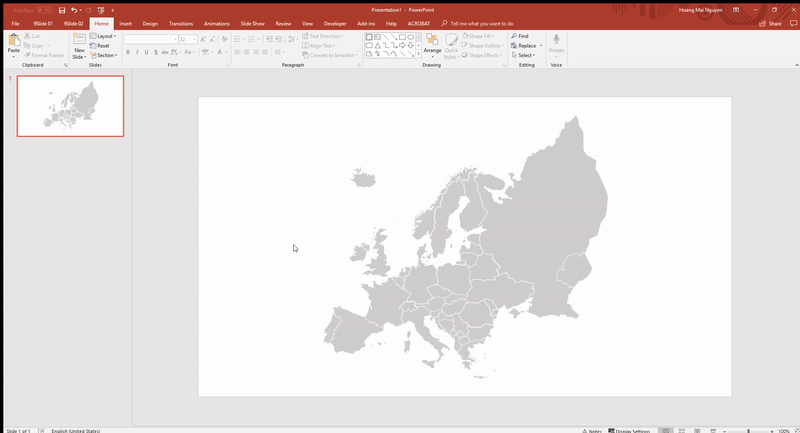The height and width of the screenshot is (433, 800).
Task: Expand Customize Quick Access Toolbar arrow
Action: [112, 10]
